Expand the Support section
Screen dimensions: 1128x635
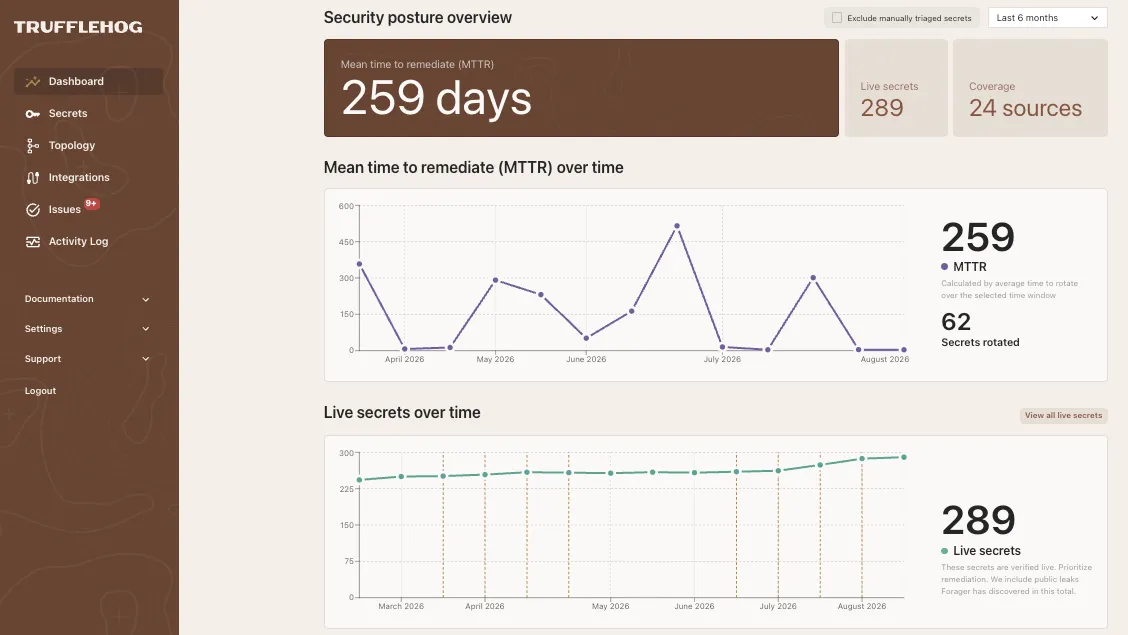[88, 359]
